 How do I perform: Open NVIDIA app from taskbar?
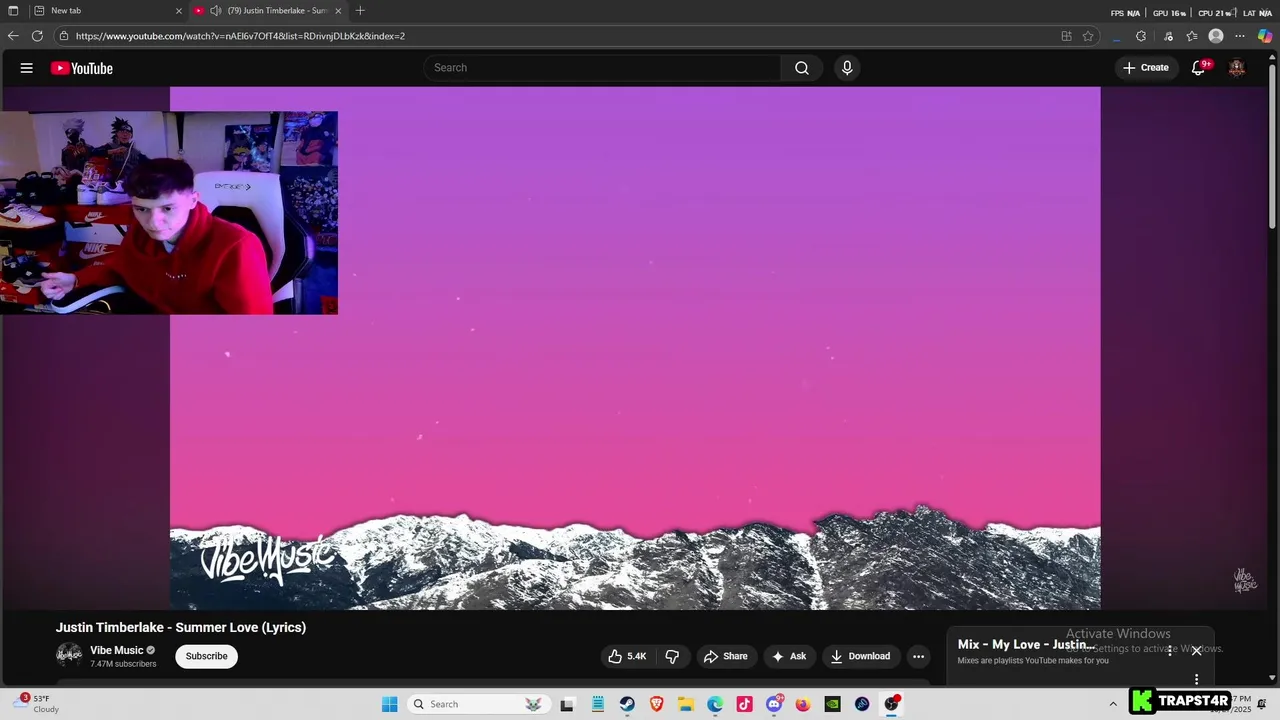[832, 704]
